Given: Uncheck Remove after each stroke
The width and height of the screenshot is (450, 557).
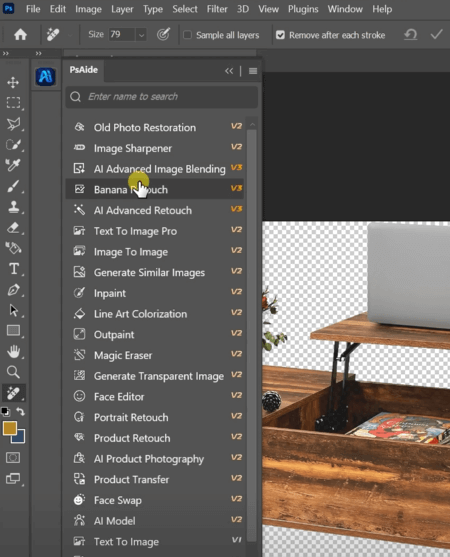Looking at the screenshot, I should pos(280,35).
